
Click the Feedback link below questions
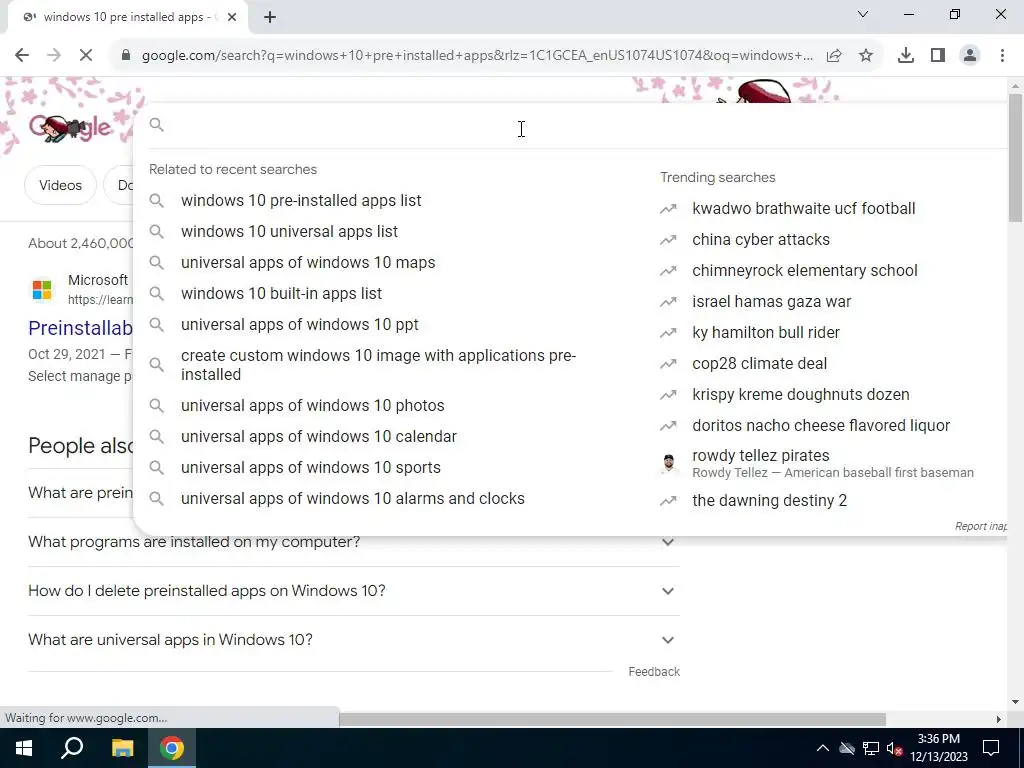click(x=654, y=672)
